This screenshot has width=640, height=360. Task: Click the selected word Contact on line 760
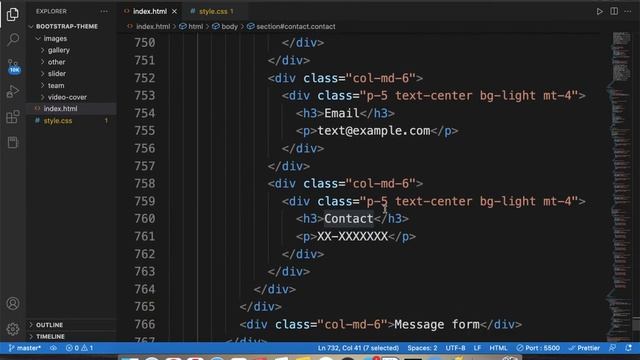(349, 219)
